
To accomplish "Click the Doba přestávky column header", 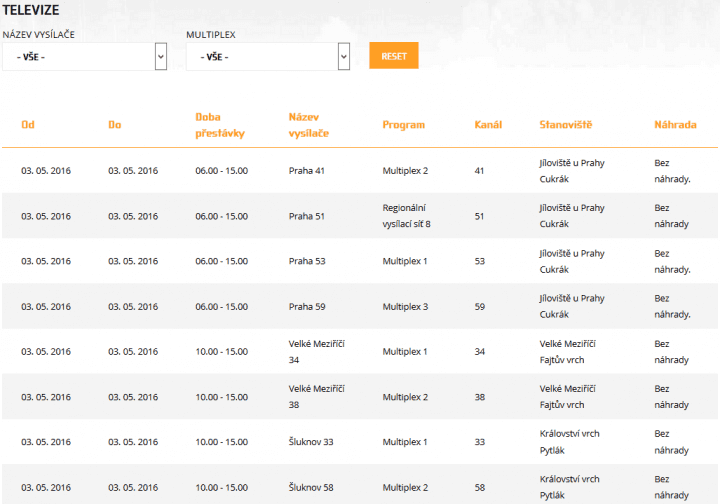I will (x=220, y=125).
